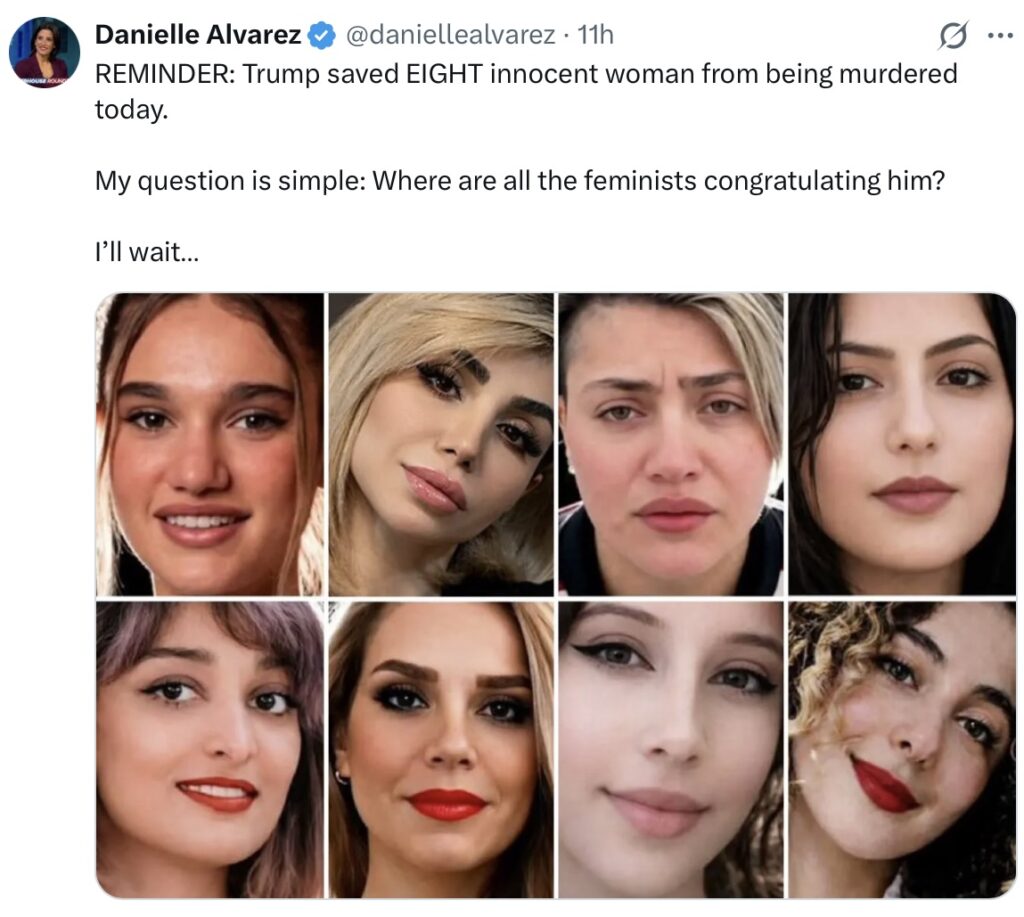Click the 'My question is simple' sentence
Viewport: 1024px width, 917px height.
pyautogui.click(x=520, y=181)
